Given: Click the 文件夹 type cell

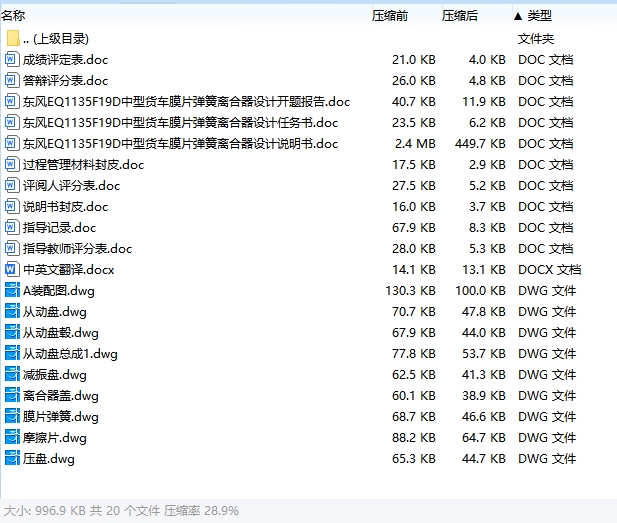Looking at the screenshot, I should click(x=536, y=39).
